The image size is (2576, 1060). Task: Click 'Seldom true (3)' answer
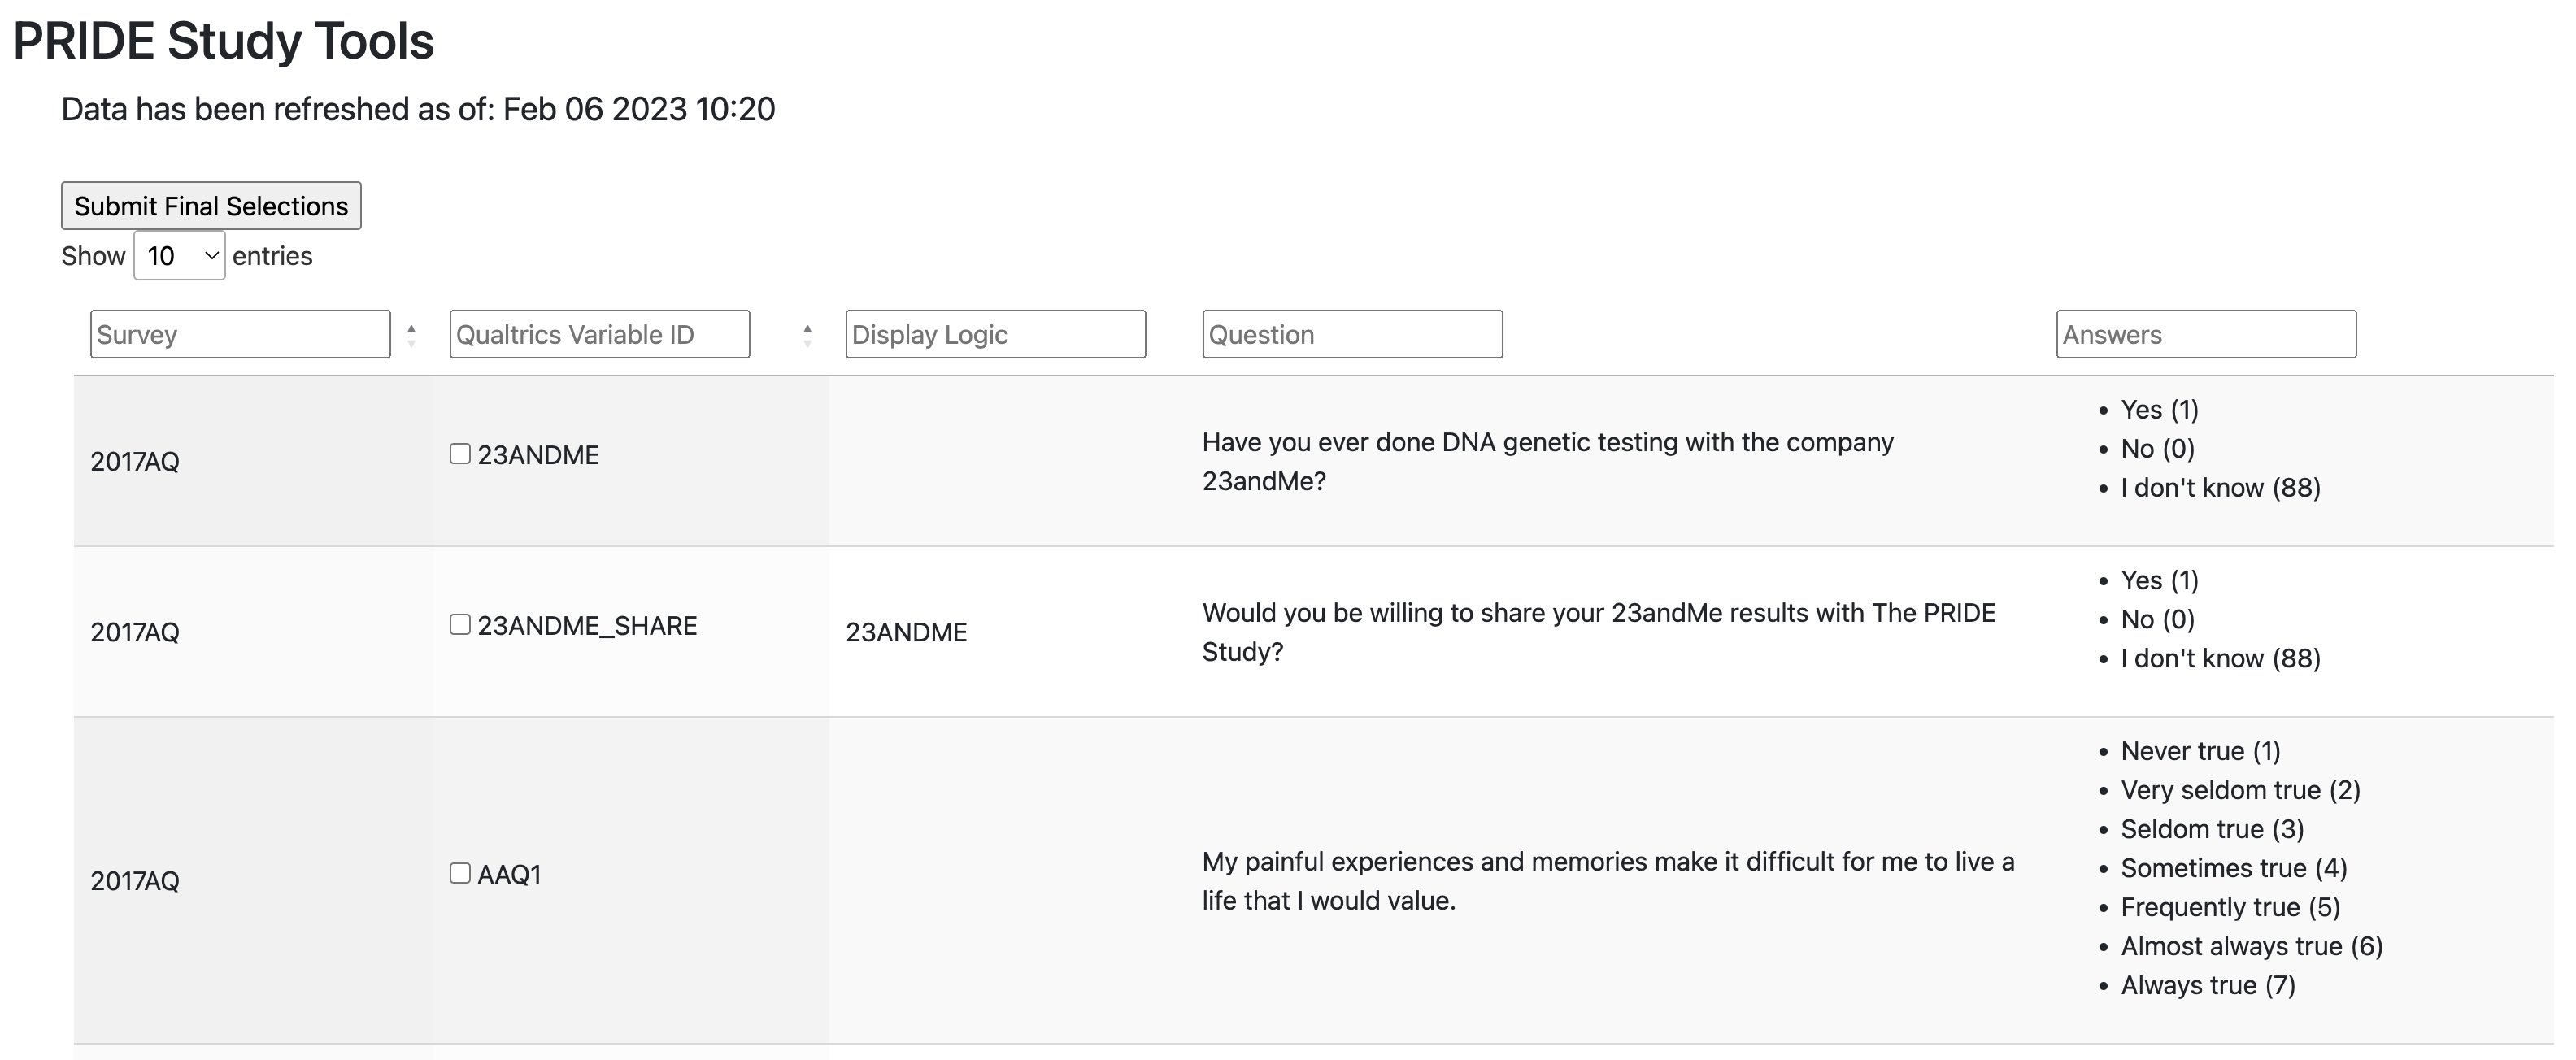[x=2212, y=829]
